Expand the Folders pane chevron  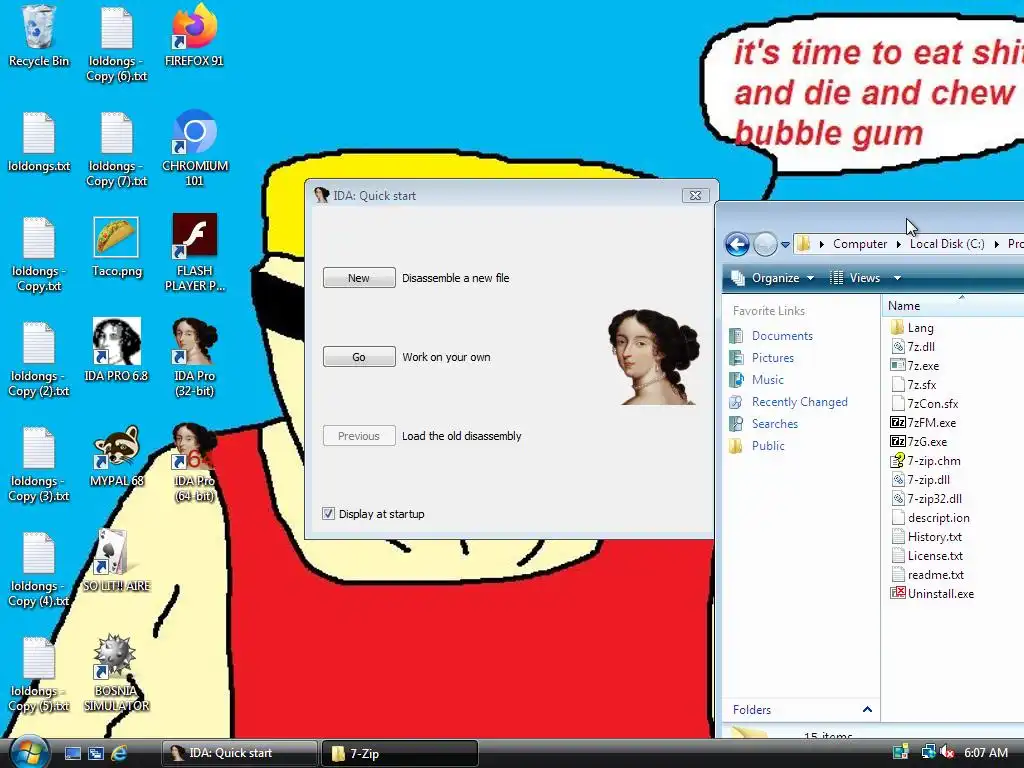pyautogui.click(x=867, y=710)
